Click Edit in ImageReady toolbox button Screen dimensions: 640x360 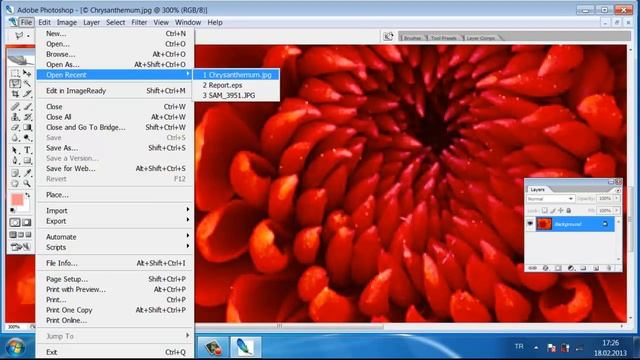coord(20,247)
